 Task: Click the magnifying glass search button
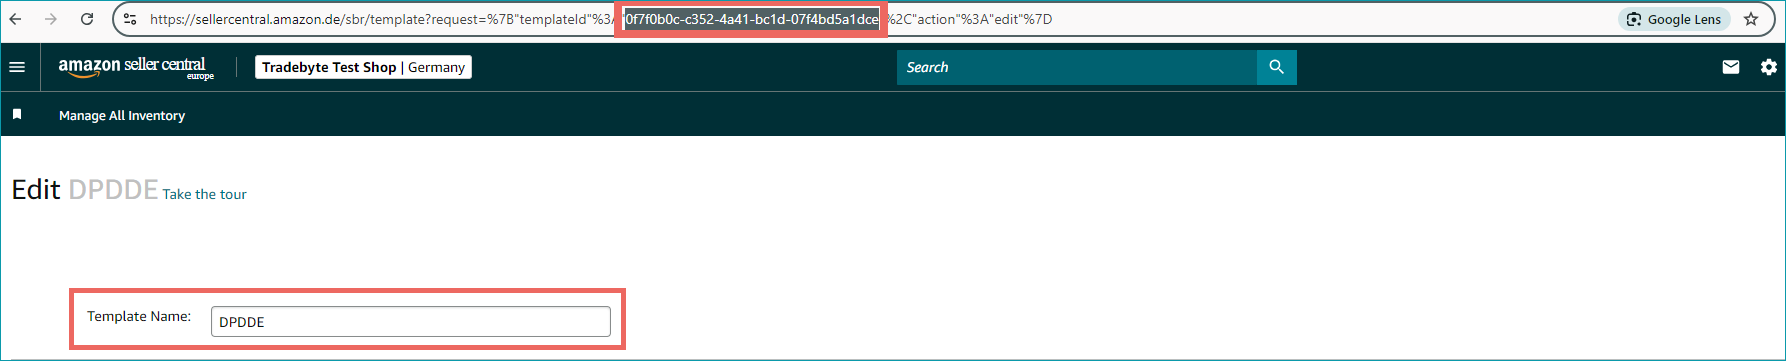(x=1276, y=67)
